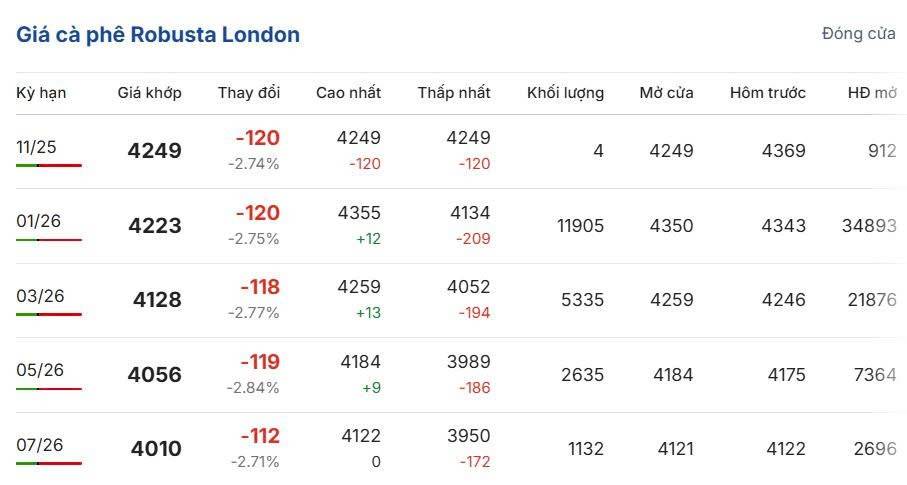Screen dimensions: 907x485
Task: Click the -118 change value for 03/26
Action: (x=260, y=287)
